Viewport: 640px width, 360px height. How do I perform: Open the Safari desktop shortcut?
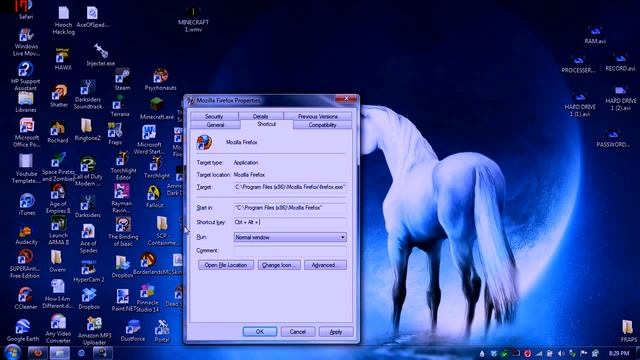25,10
